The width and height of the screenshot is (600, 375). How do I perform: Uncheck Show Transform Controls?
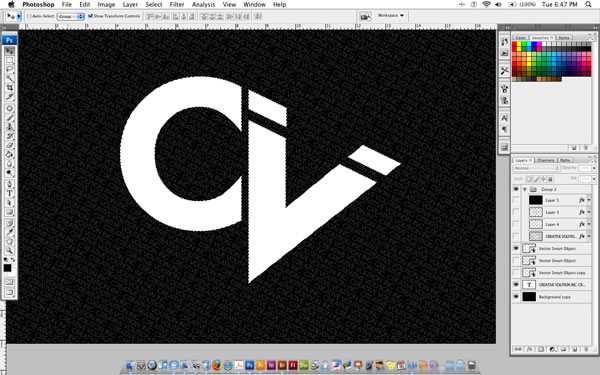[x=91, y=16]
